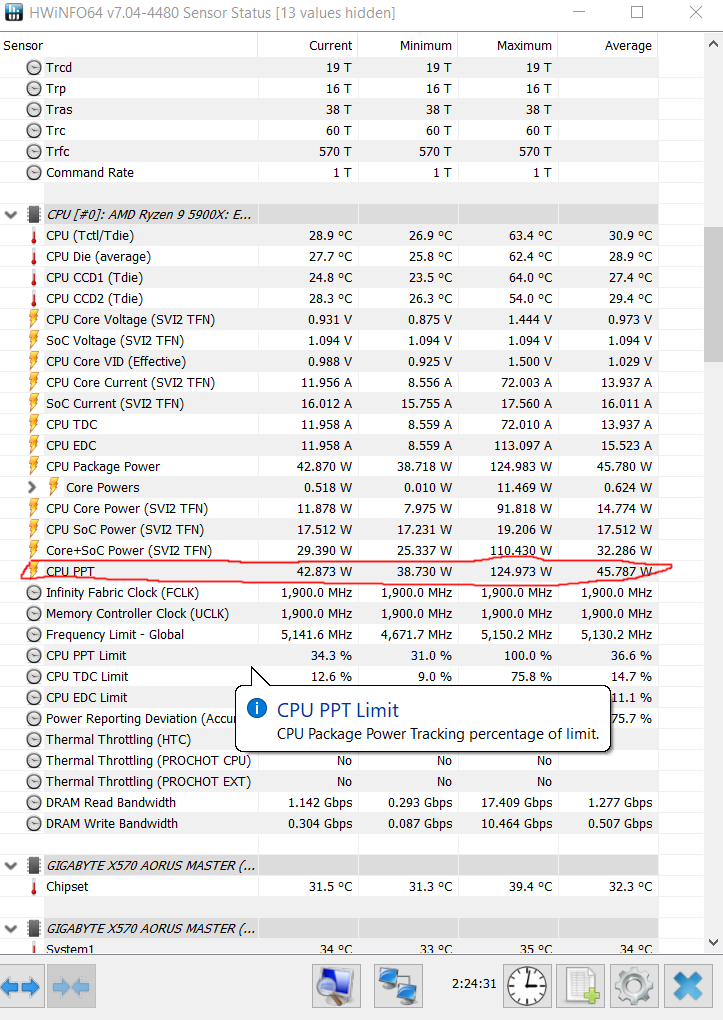The image size is (723, 1020).
Task: Select the Trp timing row
Action: coord(329,88)
